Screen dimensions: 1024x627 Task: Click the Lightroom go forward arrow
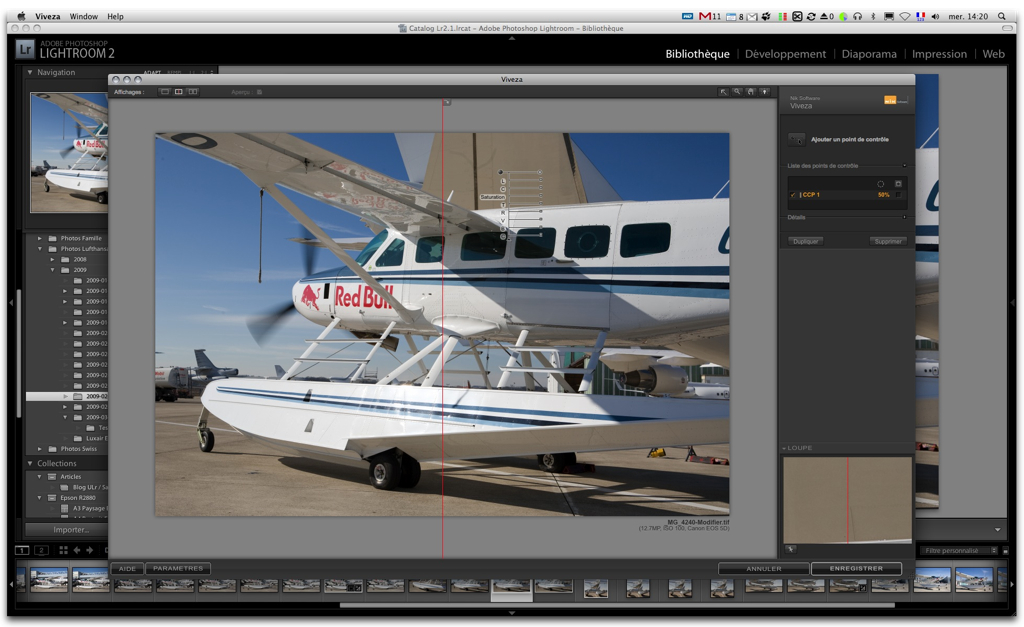[90, 550]
